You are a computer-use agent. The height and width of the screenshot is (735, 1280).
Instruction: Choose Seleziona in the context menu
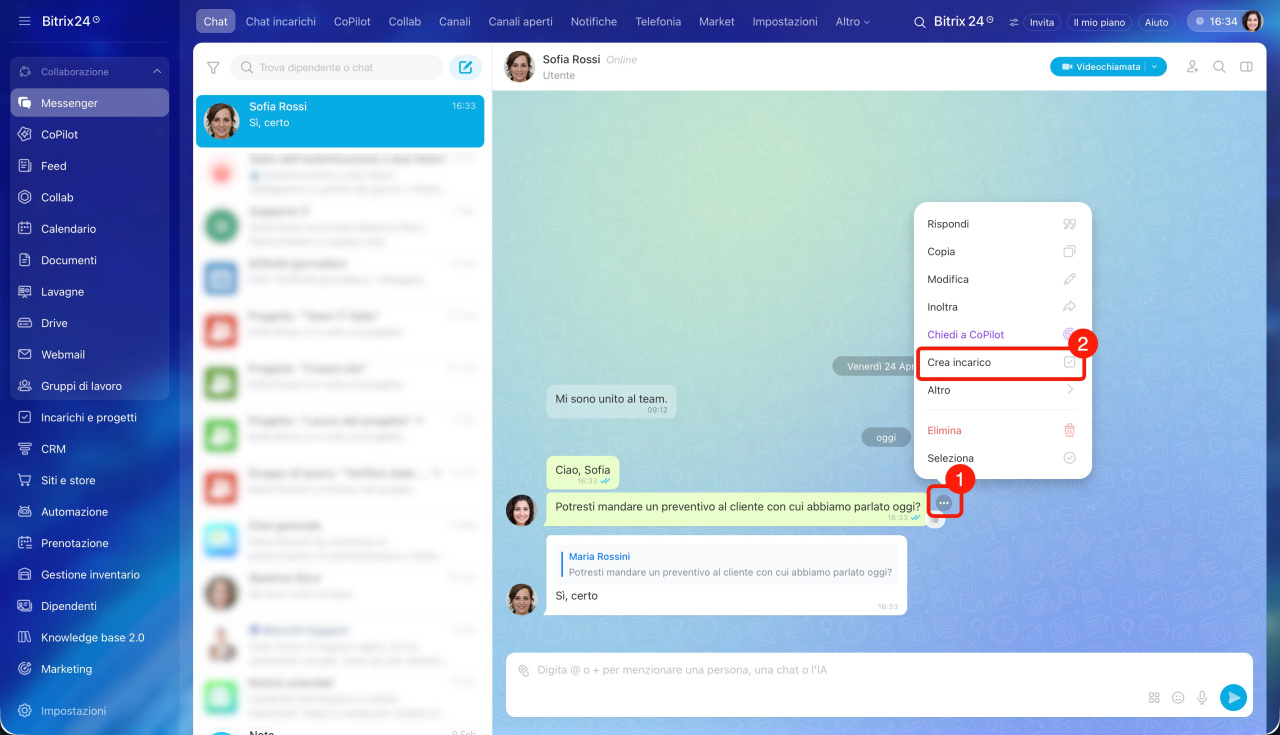pyautogui.click(x=1003, y=458)
